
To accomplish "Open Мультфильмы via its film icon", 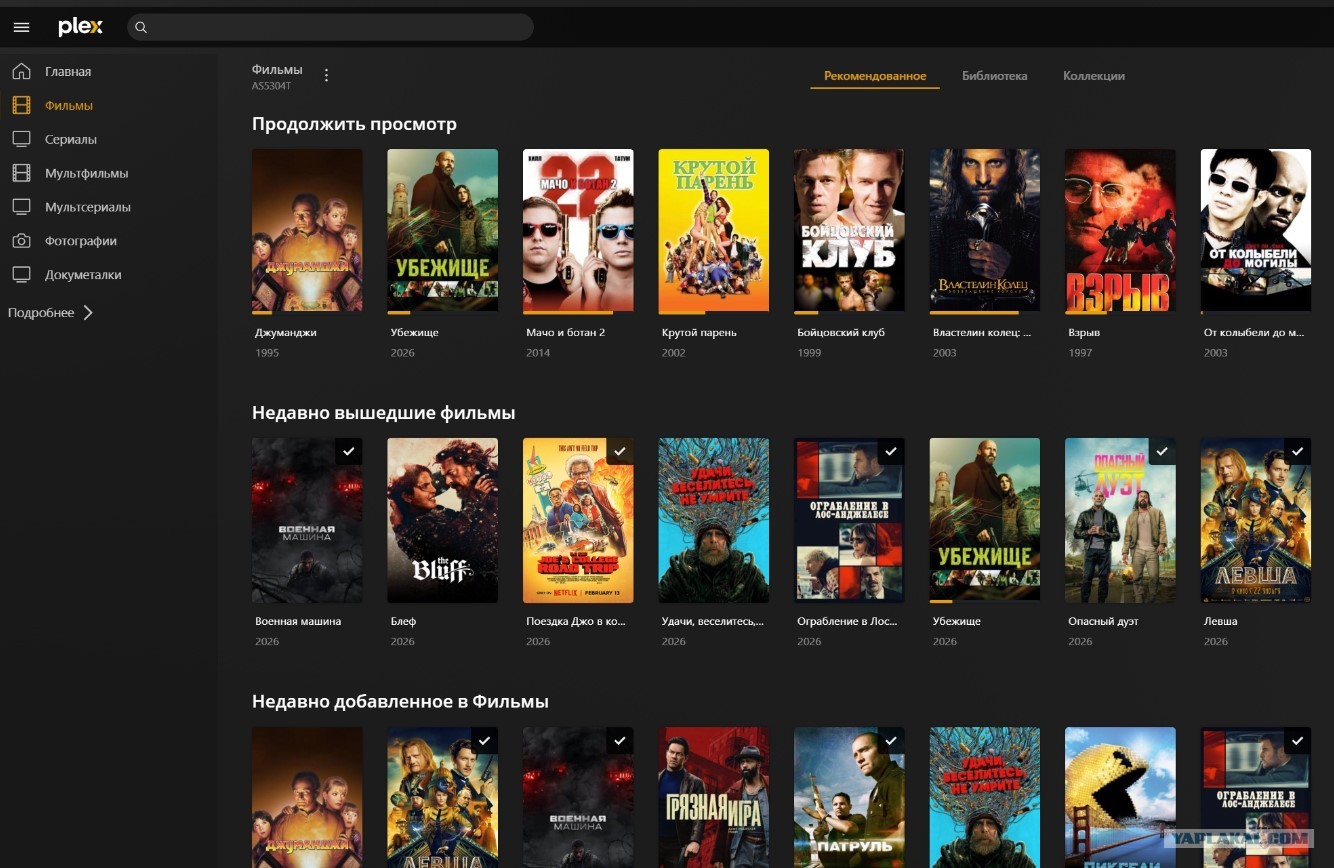I will click(x=21, y=173).
